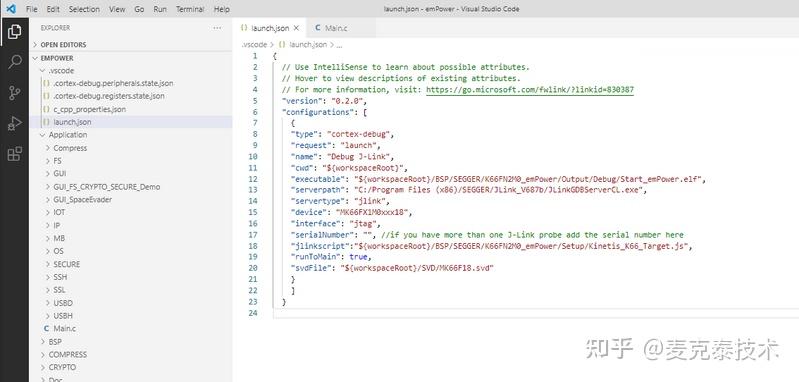Expand the OPEN EDITORS section

point(63,45)
